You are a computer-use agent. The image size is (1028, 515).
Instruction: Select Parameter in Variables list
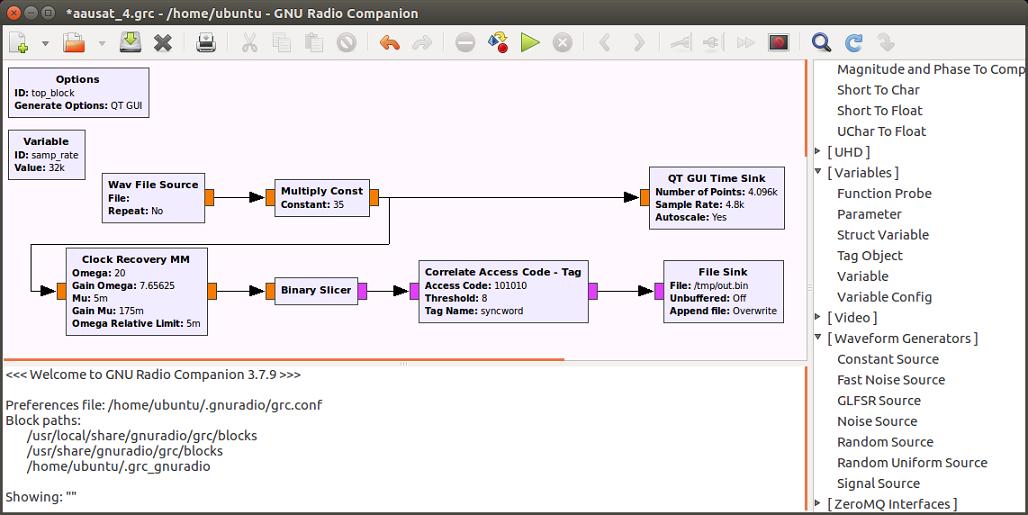point(869,214)
